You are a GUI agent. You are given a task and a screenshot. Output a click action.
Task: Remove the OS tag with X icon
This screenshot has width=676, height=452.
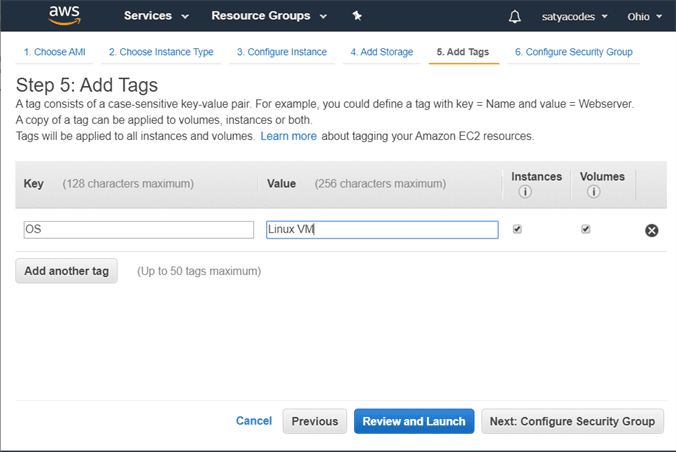(x=651, y=230)
